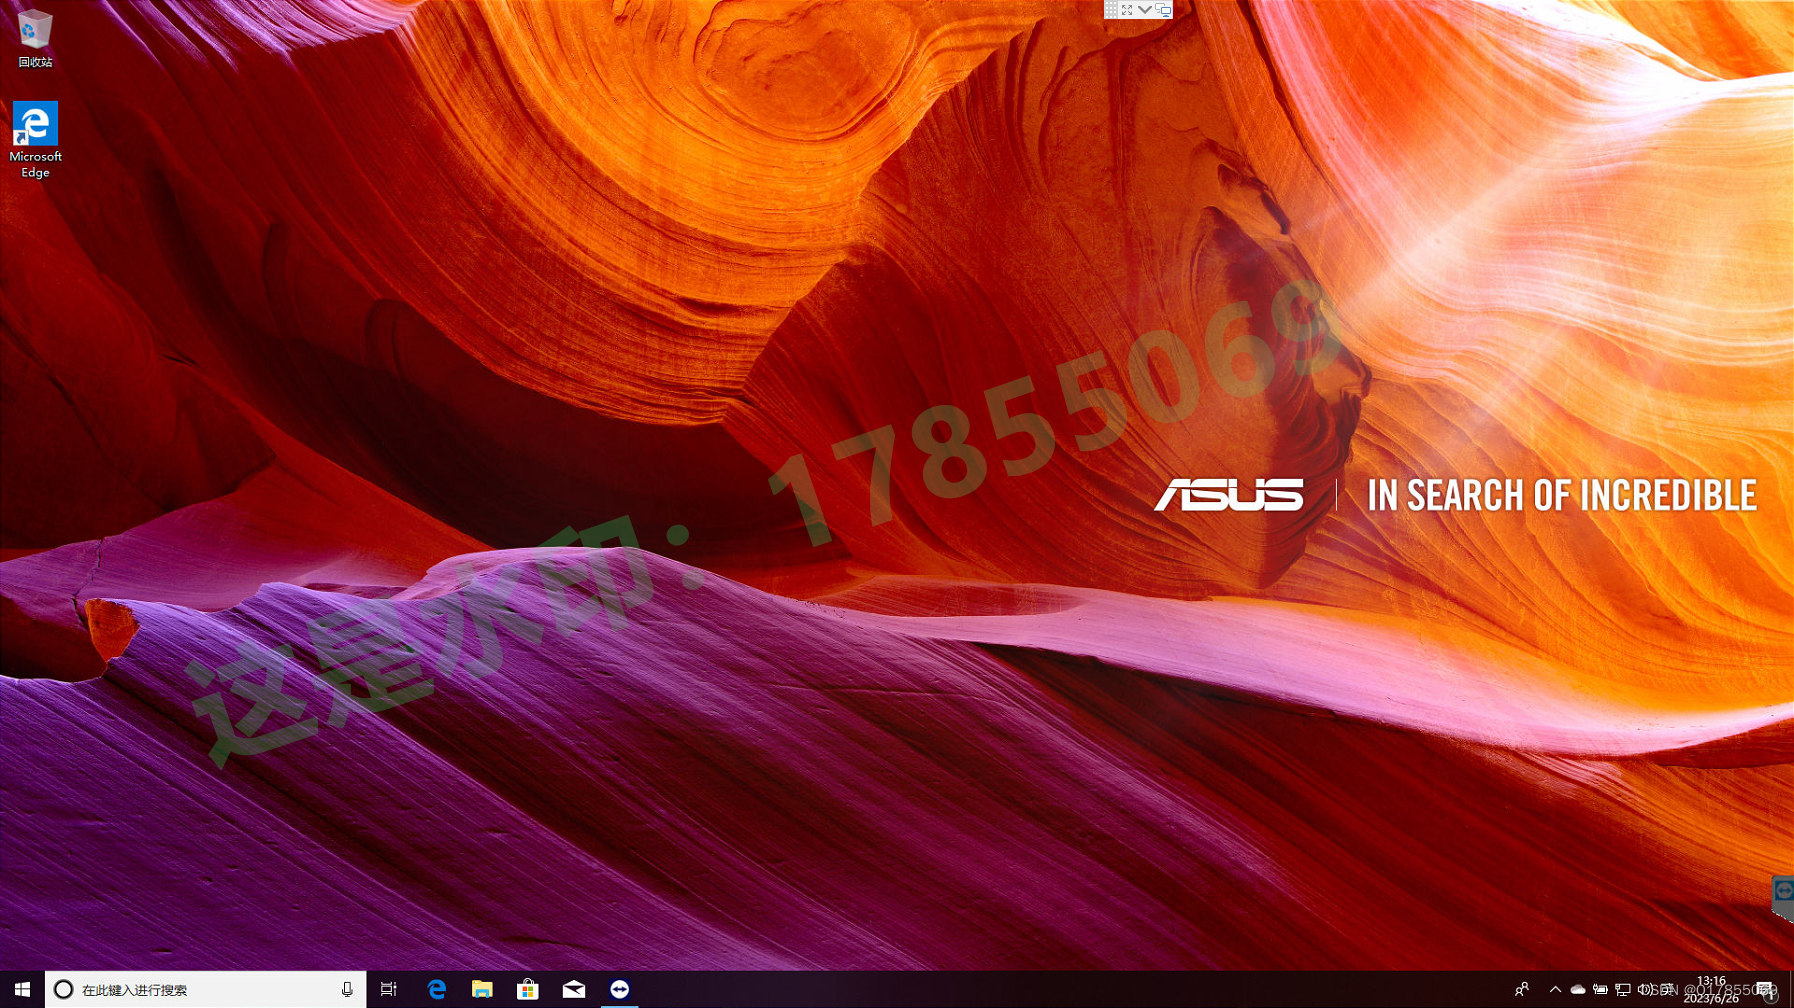The width and height of the screenshot is (1794, 1008).
Task: Select the Microsoft Edge desktop shortcut
Action: [x=35, y=140]
